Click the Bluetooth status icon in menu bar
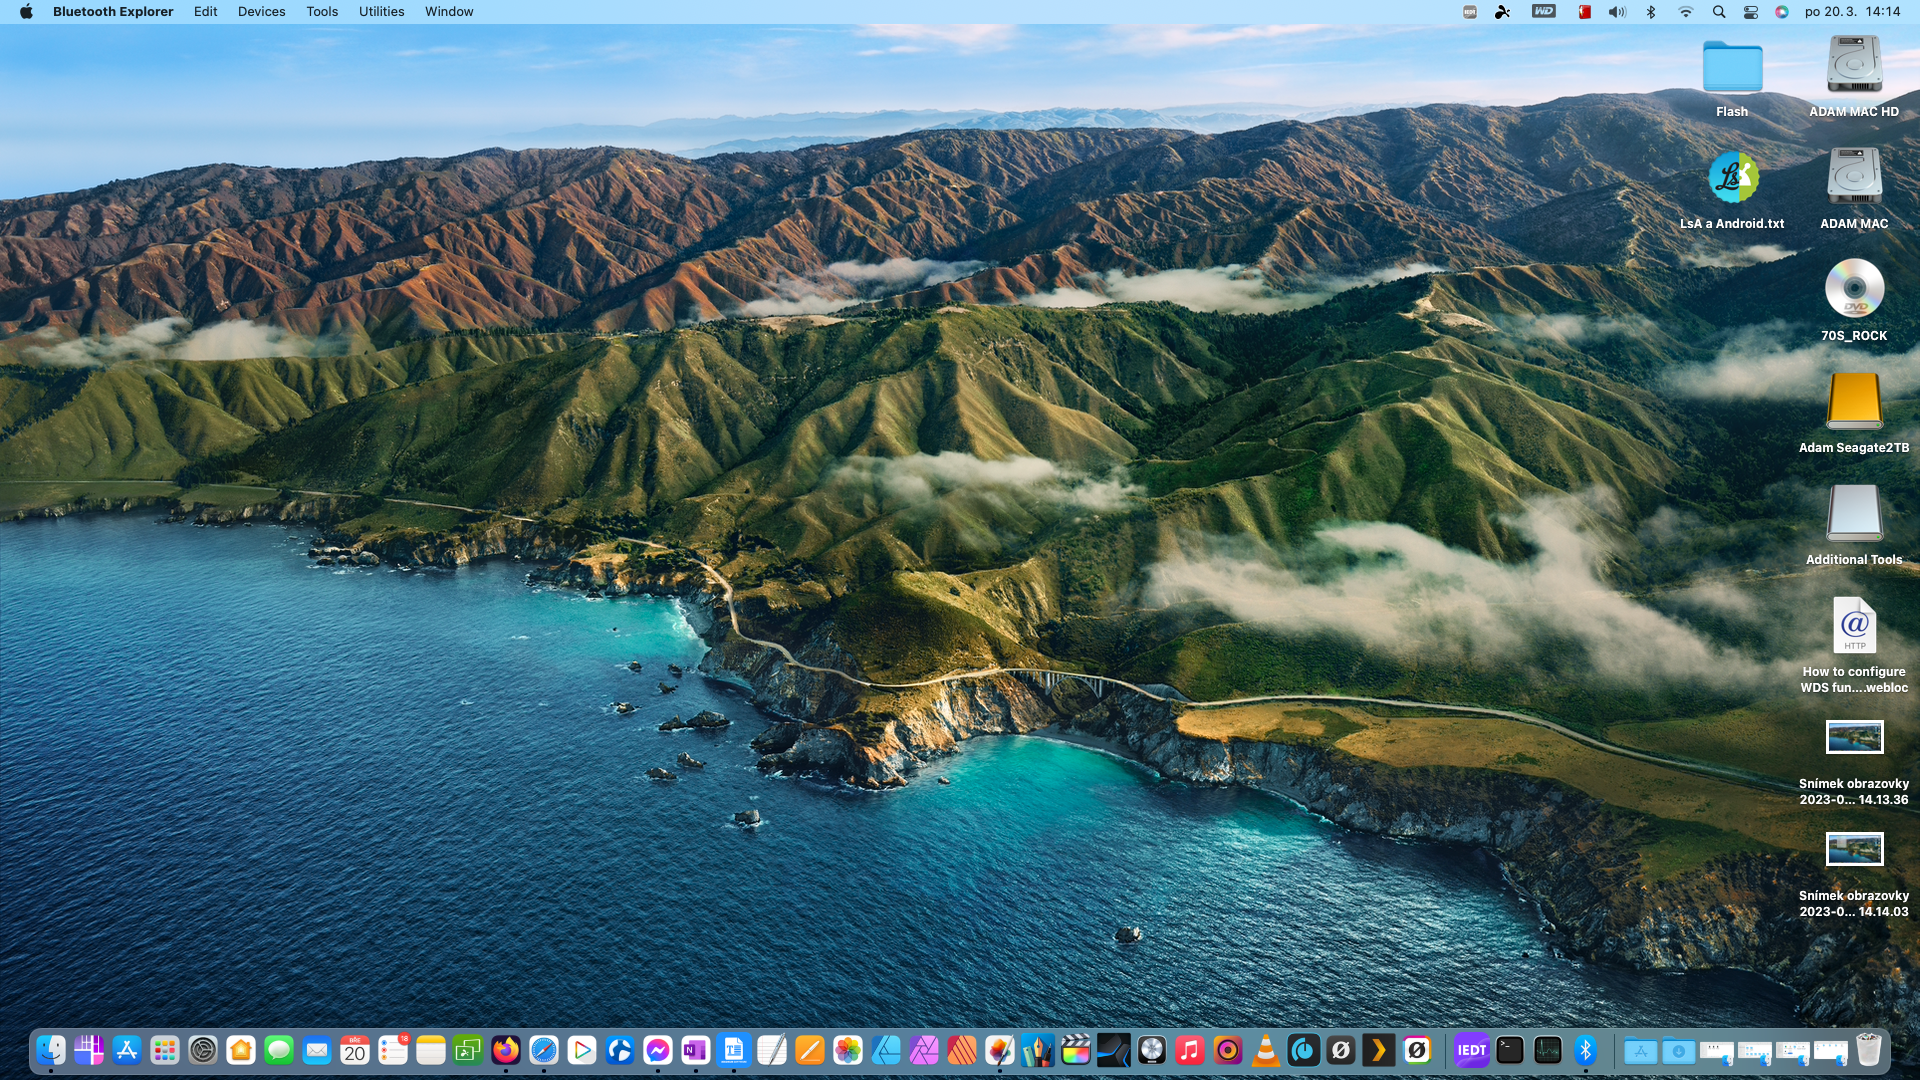The width and height of the screenshot is (1920, 1080). tap(1651, 11)
